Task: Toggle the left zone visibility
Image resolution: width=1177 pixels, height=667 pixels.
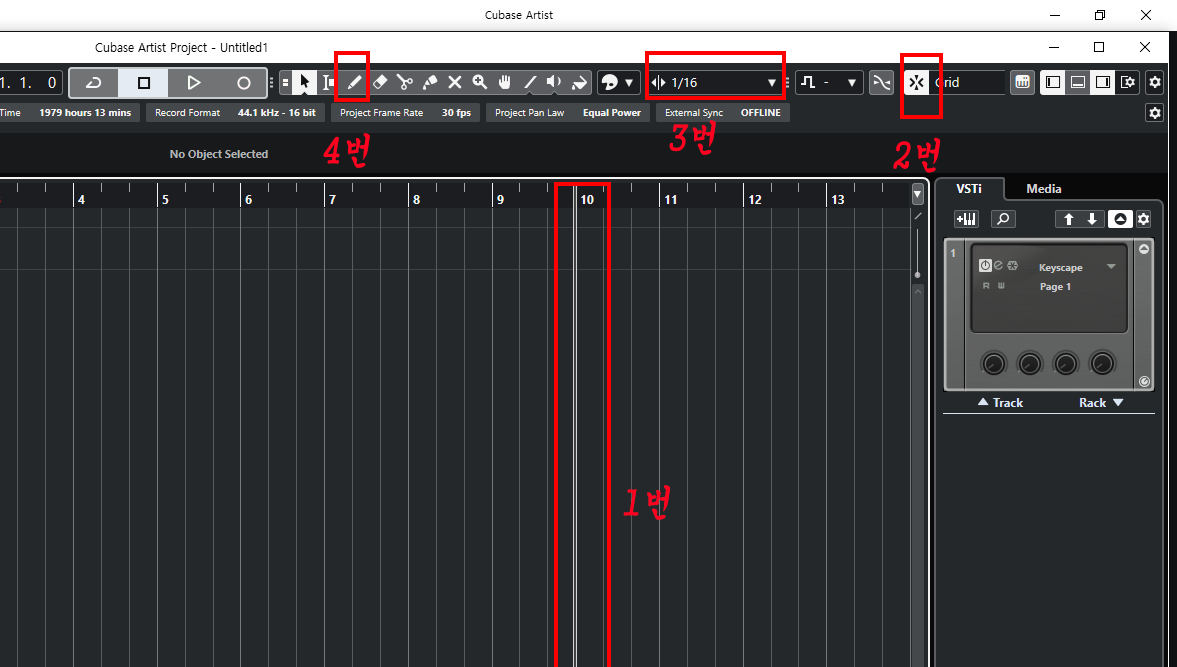Action: (x=1053, y=83)
